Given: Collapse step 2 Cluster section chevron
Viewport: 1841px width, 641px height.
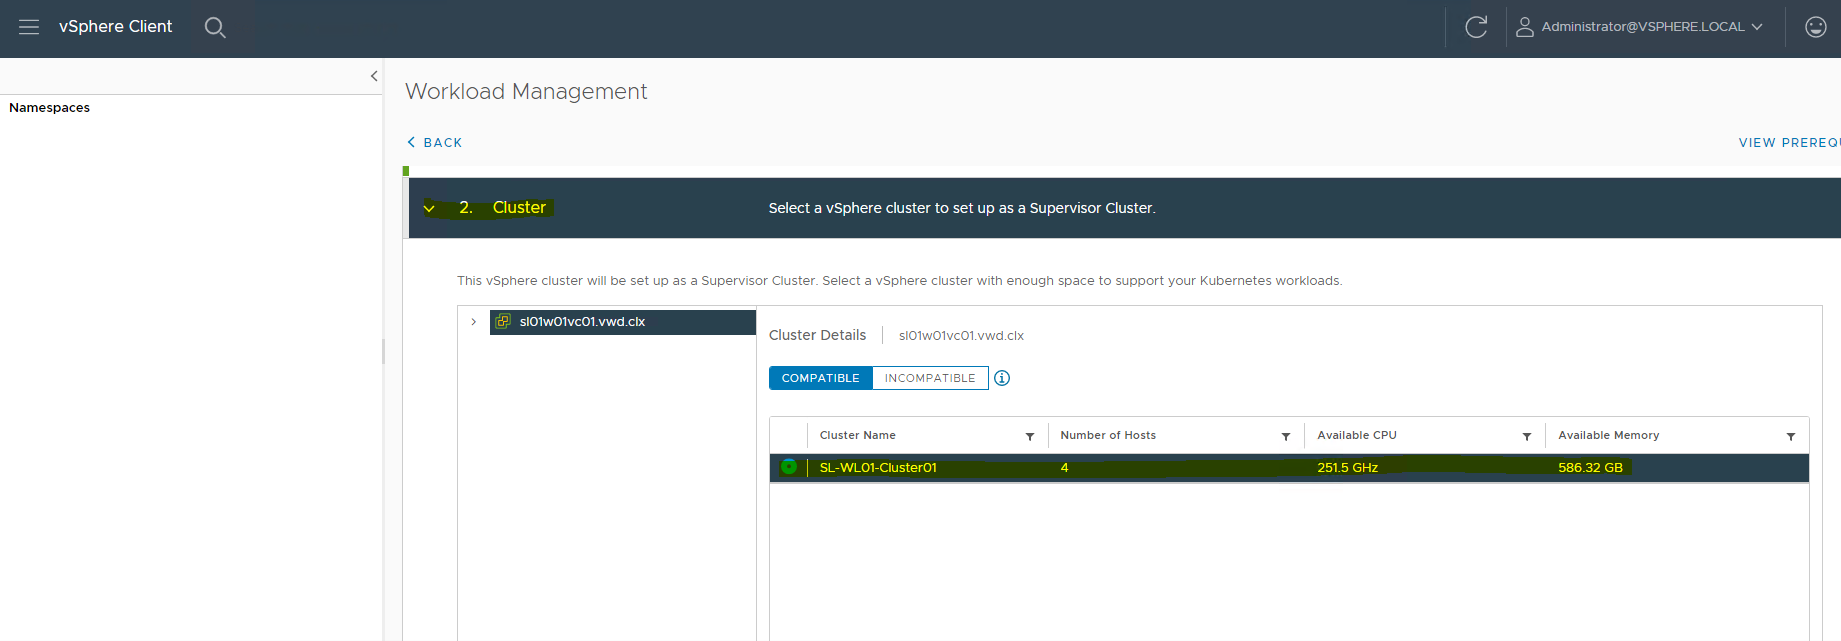Looking at the screenshot, I should tap(429, 208).
